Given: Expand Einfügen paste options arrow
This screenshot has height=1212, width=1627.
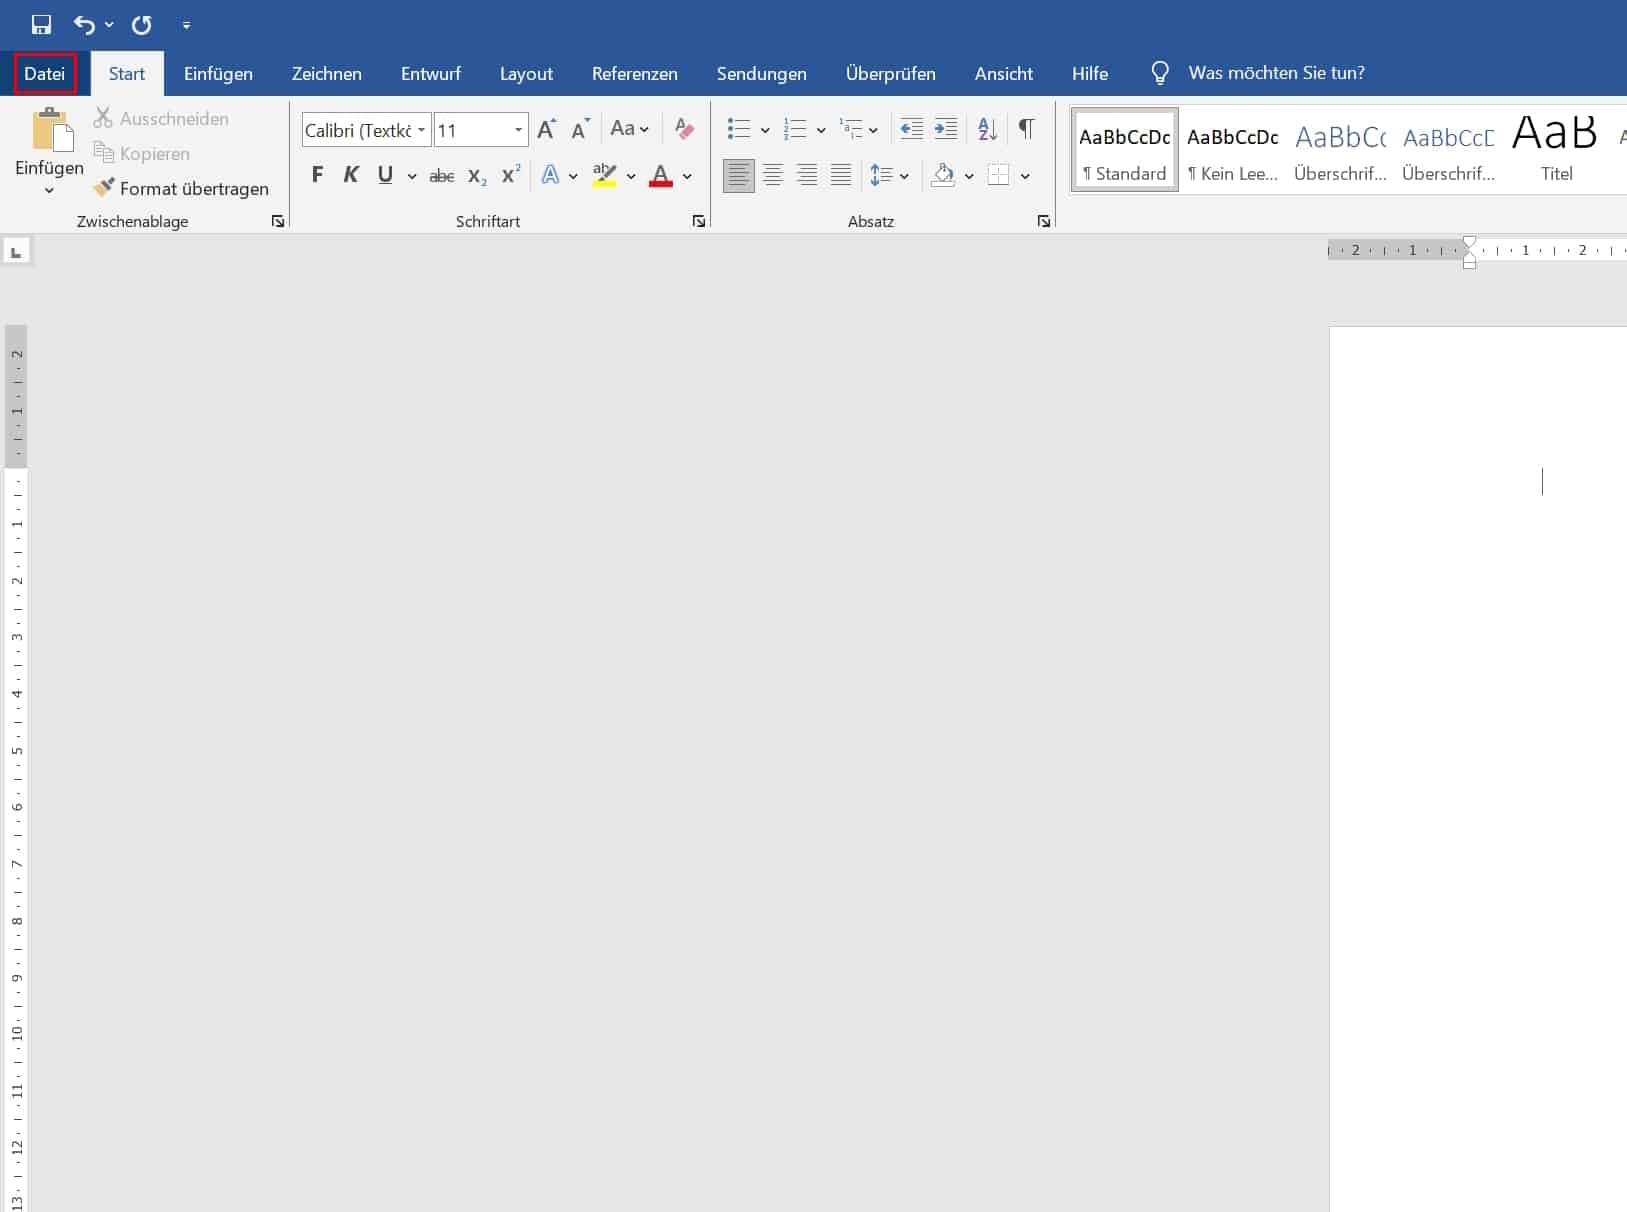Looking at the screenshot, I should [x=49, y=190].
